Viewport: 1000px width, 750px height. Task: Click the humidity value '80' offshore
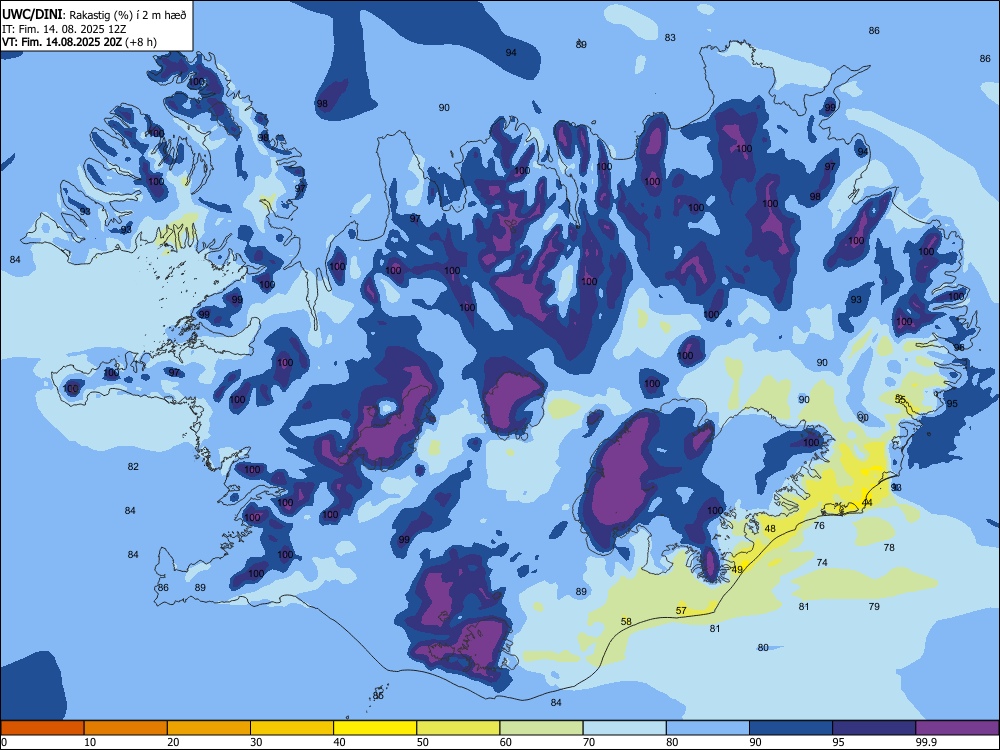click(763, 648)
